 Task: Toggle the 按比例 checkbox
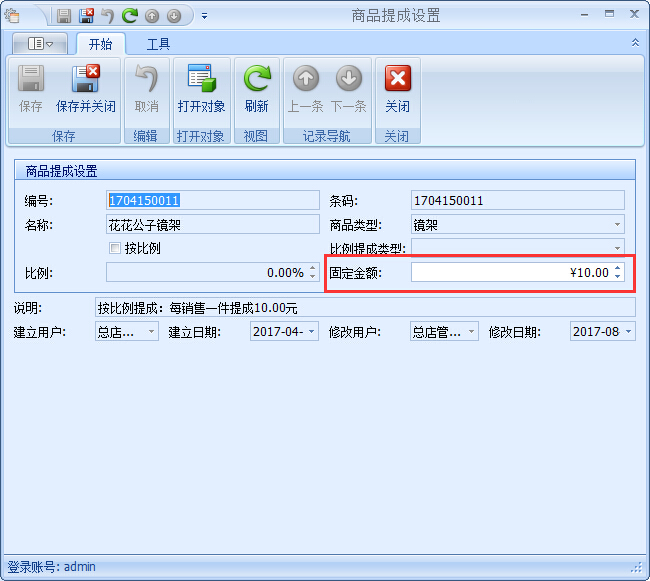tap(115, 248)
